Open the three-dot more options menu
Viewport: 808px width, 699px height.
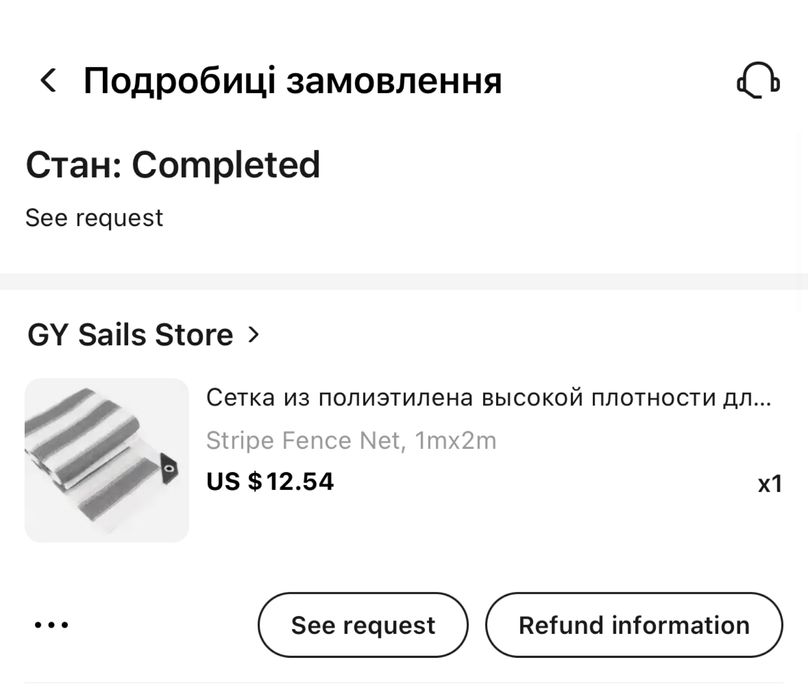(51, 625)
